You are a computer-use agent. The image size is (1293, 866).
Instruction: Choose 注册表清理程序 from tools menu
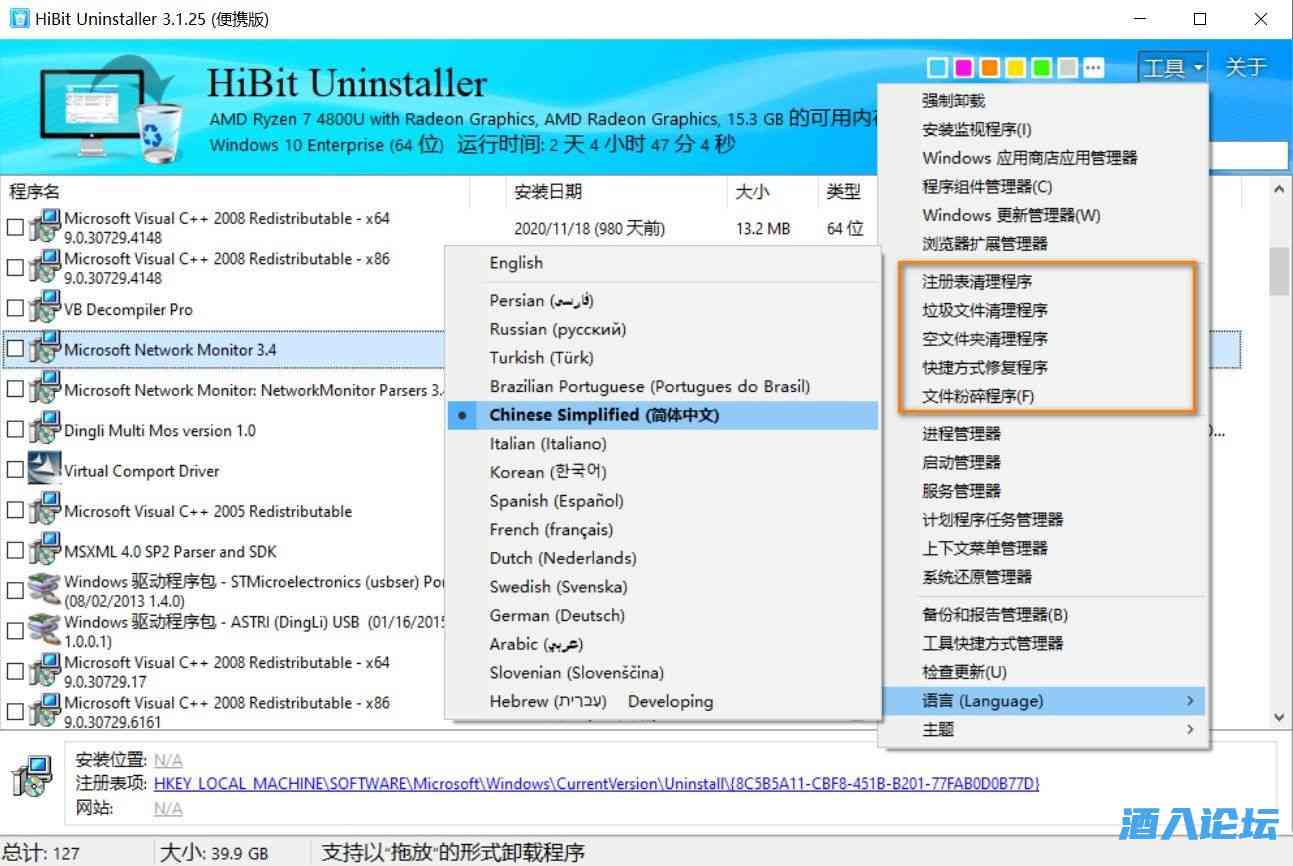[976, 282]
